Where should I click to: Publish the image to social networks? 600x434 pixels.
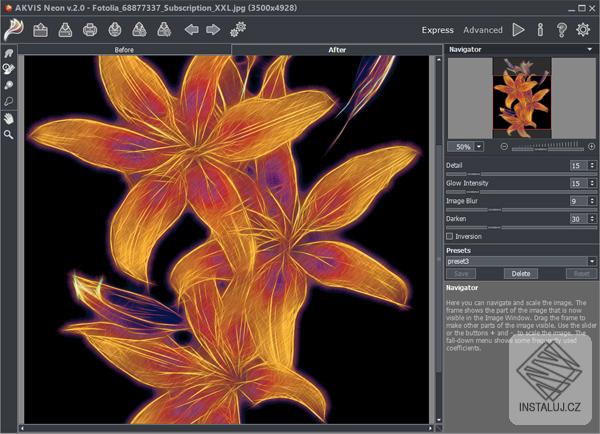pos(115,30)
